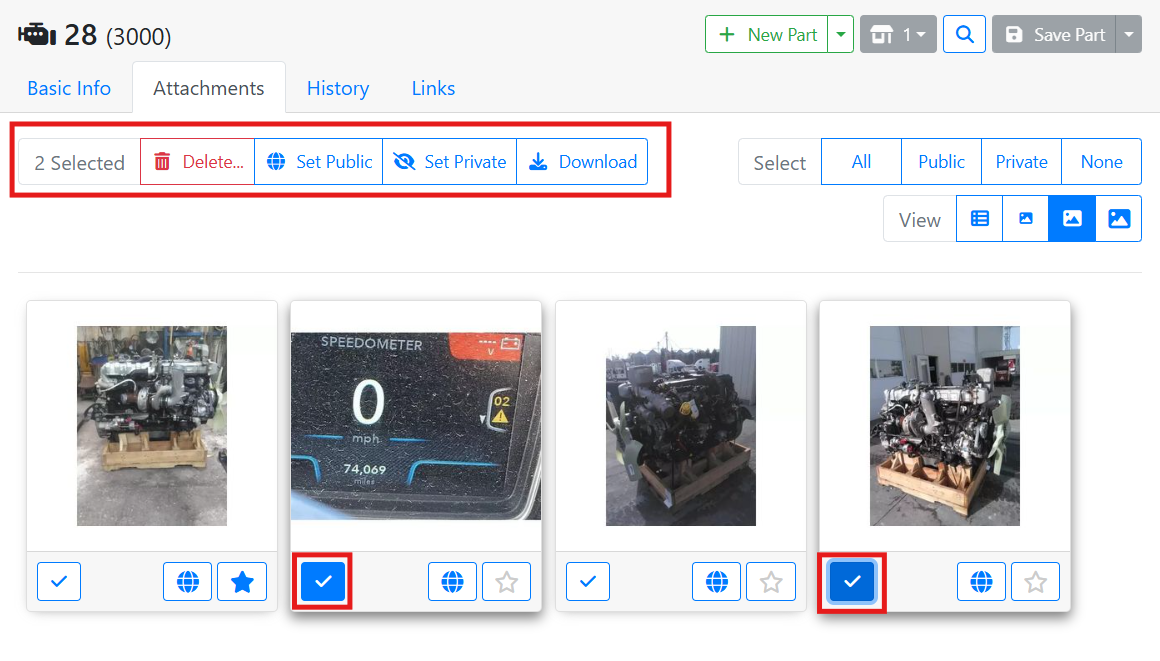Viewport: 1160px width, 661px height.
Task: Click the filled star on first engine photo
Action: click(x=242, y=582)
